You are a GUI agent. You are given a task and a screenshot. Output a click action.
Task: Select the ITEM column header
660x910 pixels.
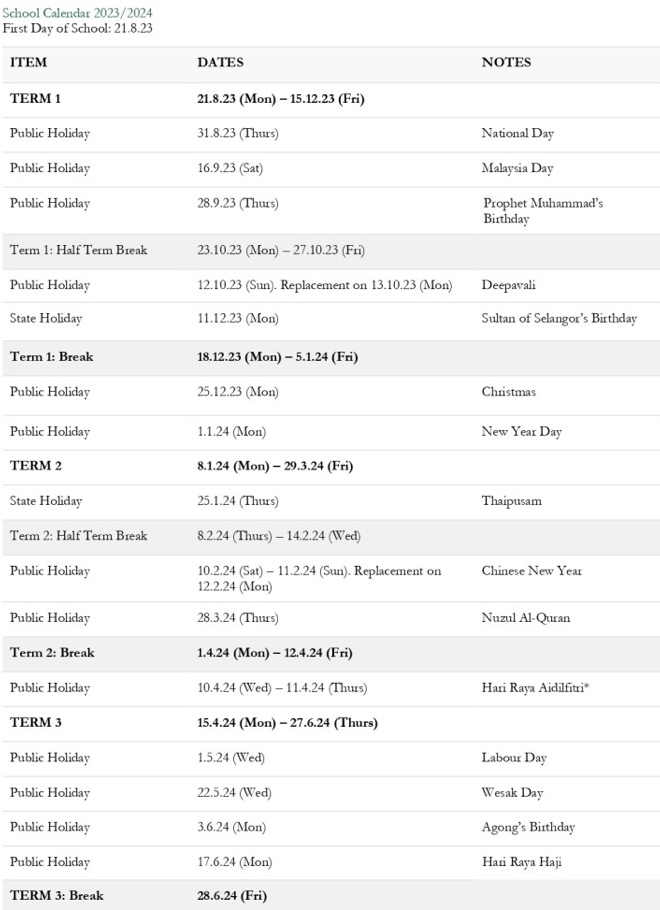(28, 62)
